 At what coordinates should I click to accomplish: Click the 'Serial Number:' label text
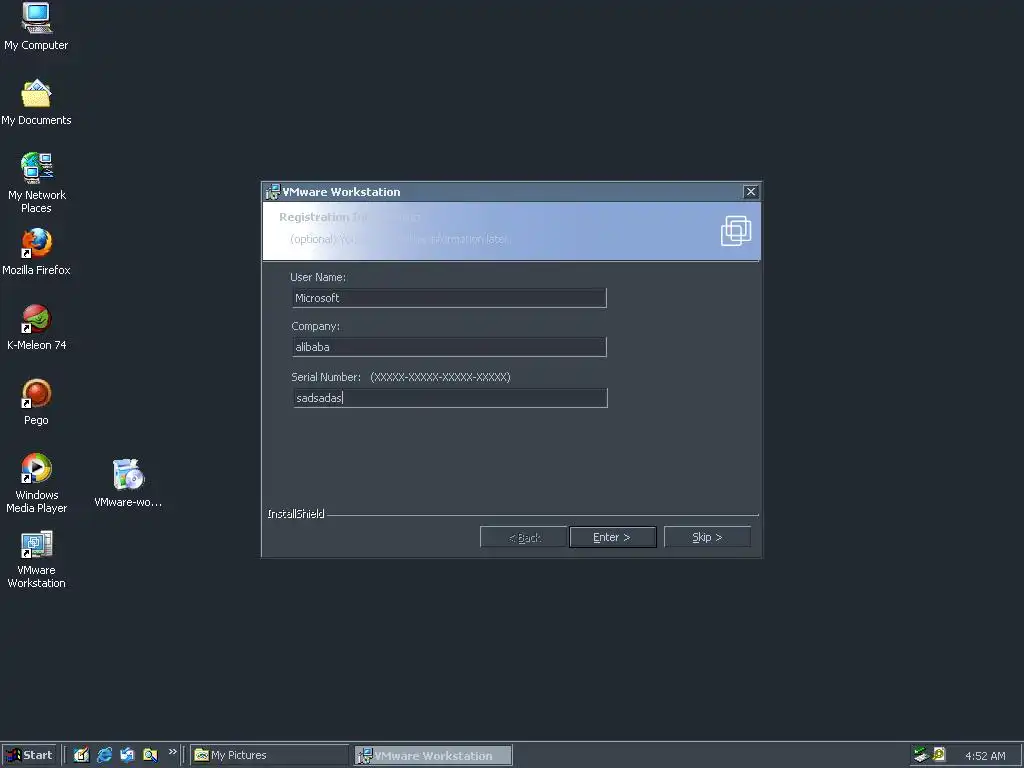326,377
